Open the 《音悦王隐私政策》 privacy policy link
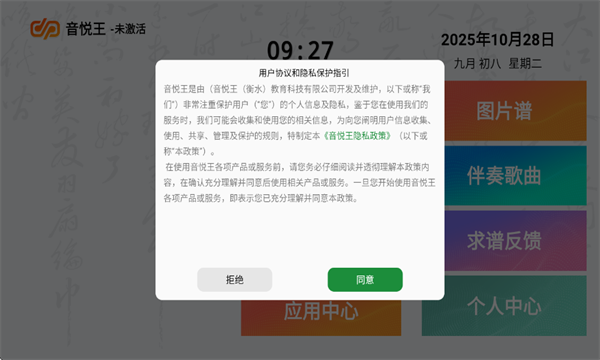600x360 pixels. pos(357,136)
